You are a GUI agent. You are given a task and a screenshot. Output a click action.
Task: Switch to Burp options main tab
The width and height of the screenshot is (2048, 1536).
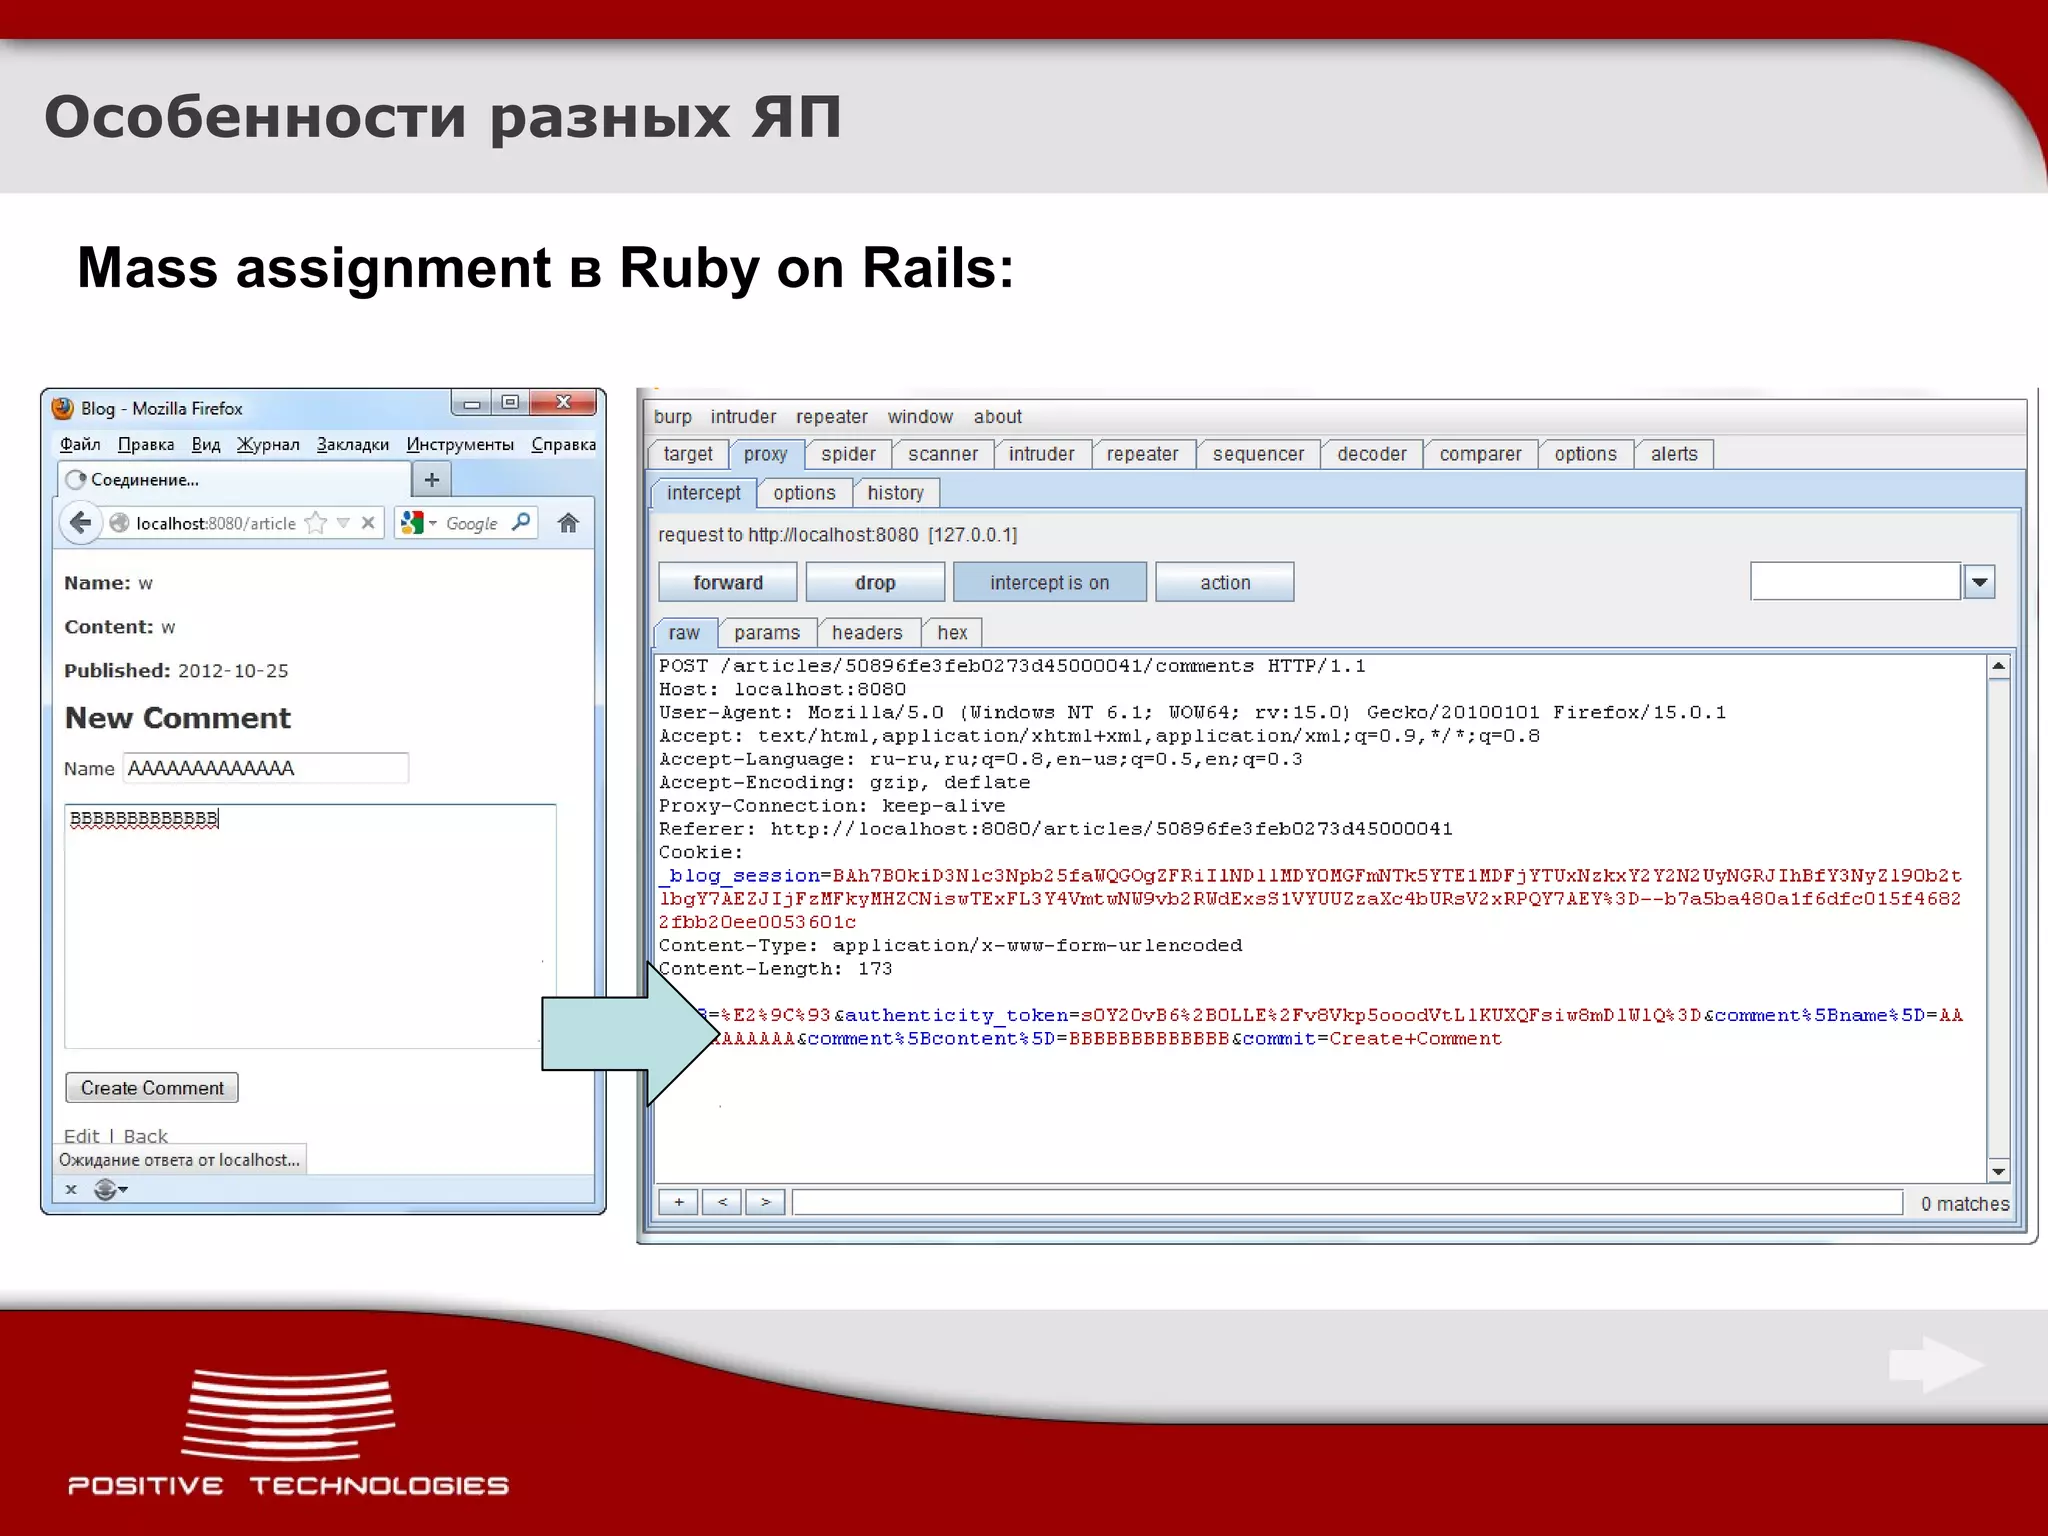tap(1586, 454)
